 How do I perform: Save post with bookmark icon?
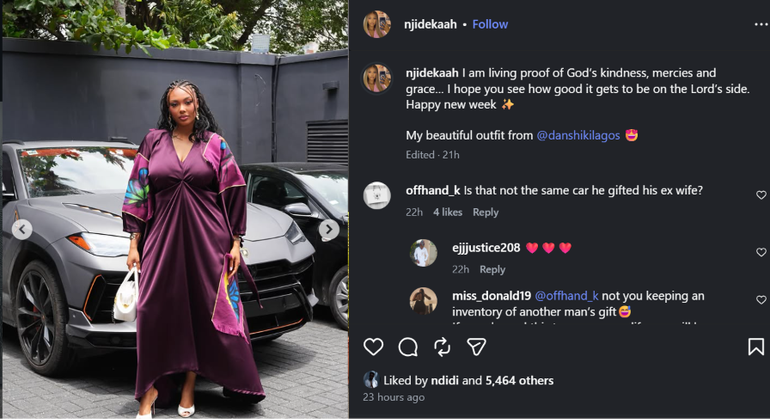pos(756,347)
